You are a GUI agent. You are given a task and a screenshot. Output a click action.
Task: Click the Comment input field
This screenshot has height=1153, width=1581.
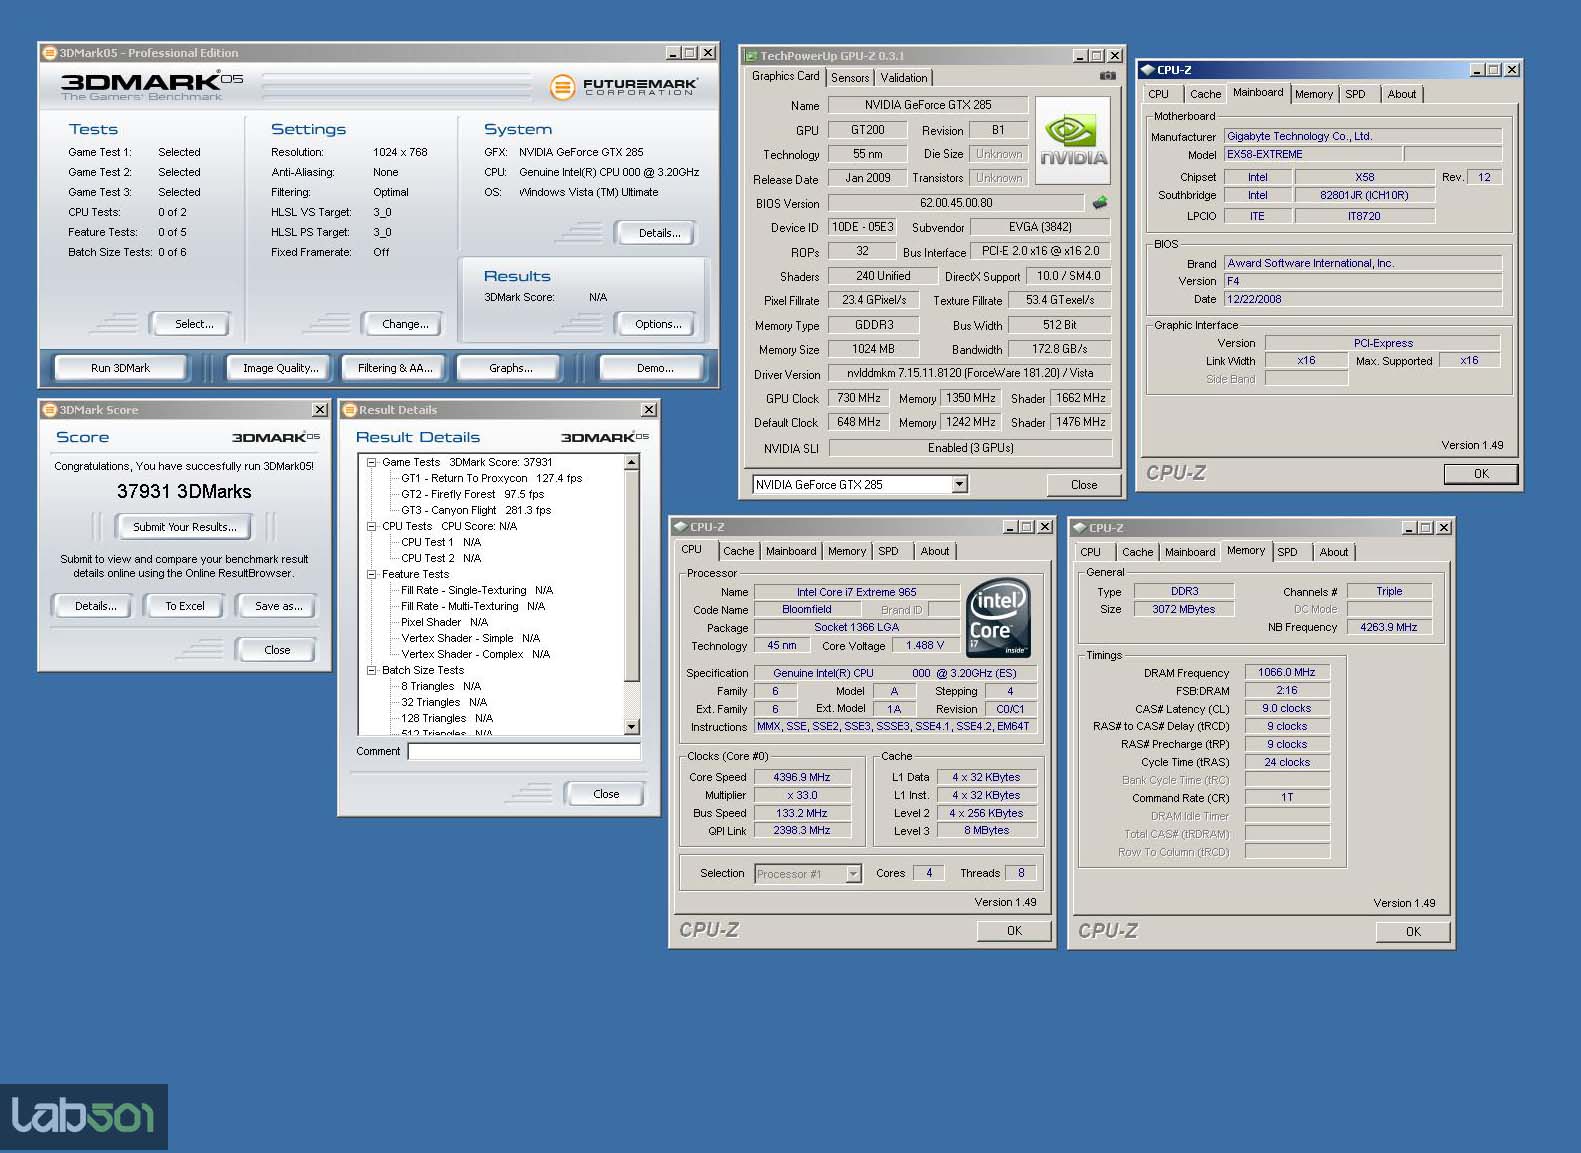(524, 751)
